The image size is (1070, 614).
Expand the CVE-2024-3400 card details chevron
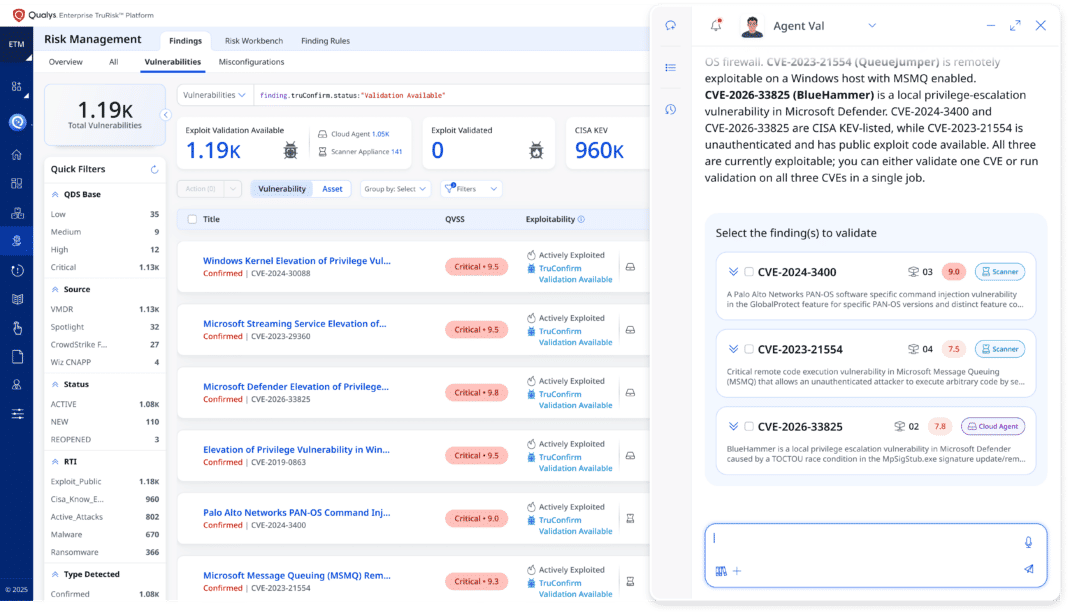tap(733, 272)
